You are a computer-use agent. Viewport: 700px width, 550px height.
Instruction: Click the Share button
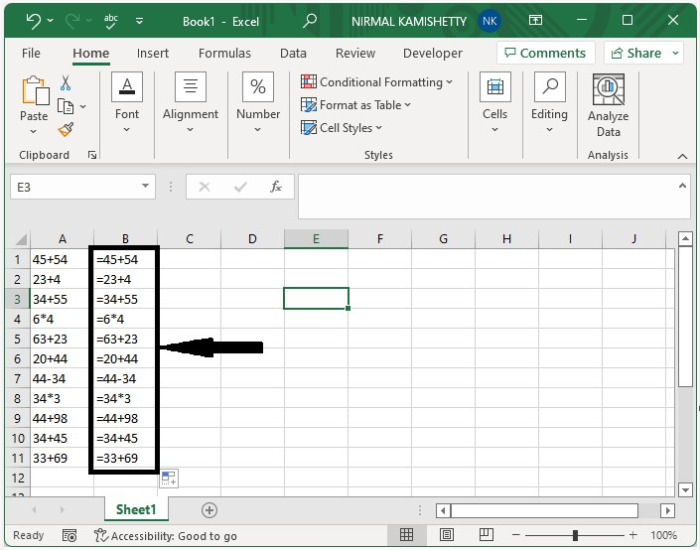pyautogui.click(x=636, y=53)
